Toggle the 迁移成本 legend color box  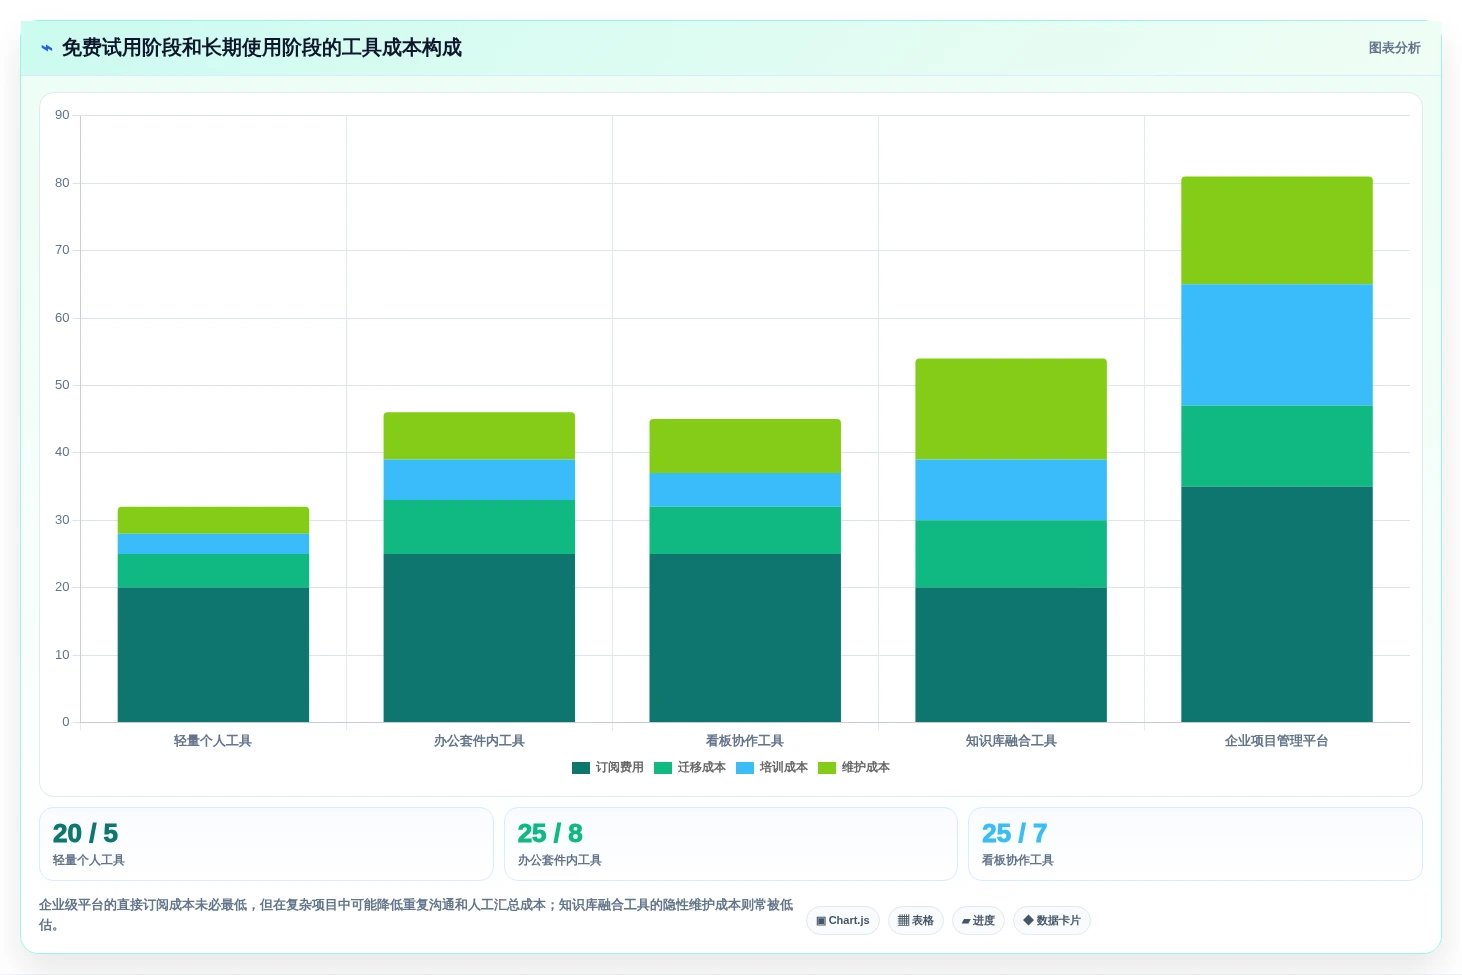click(663, 768)
